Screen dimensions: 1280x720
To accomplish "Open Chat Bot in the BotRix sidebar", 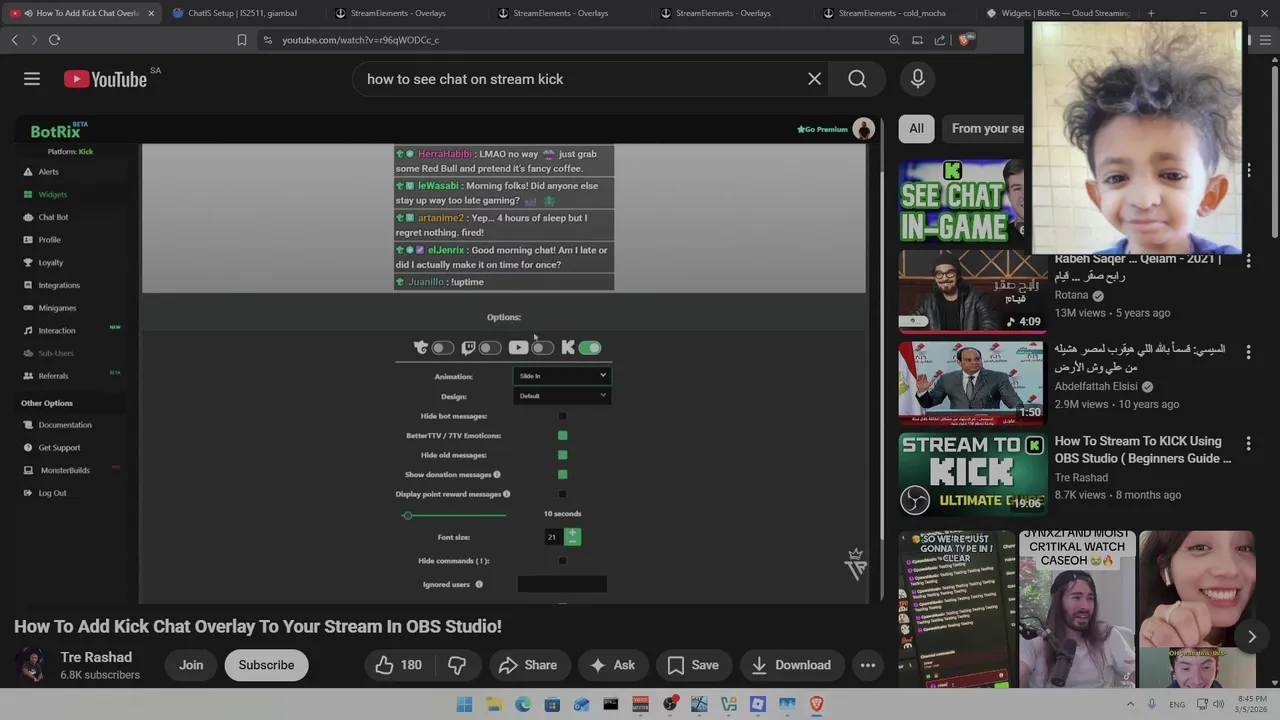I will point(53,217).
